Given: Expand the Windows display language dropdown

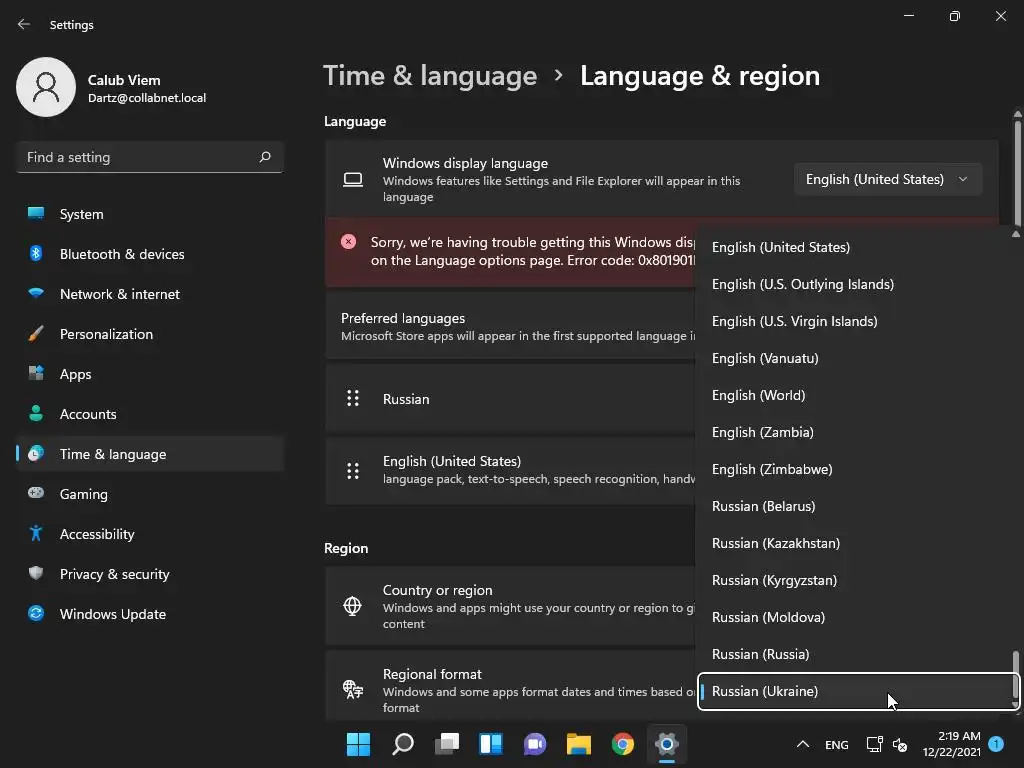Looking at the screenshot, I should pos(888,179).
